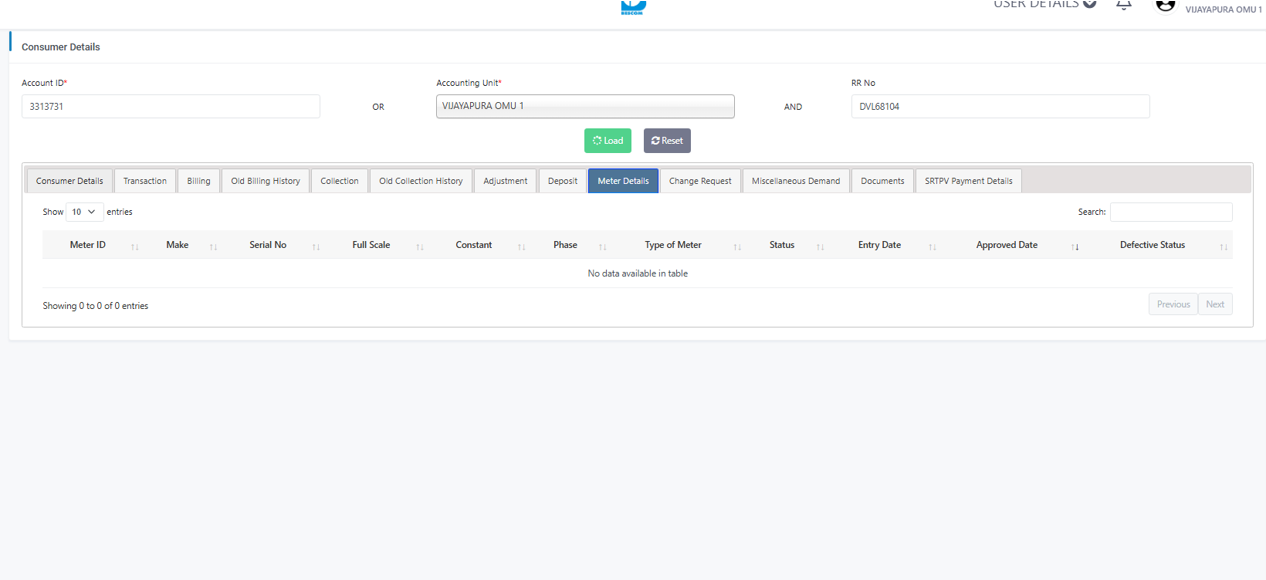Select the Meter Details tab
The height and width of the screenshot is (580, 1266).
pyautogui.click(x=623, y=181)
